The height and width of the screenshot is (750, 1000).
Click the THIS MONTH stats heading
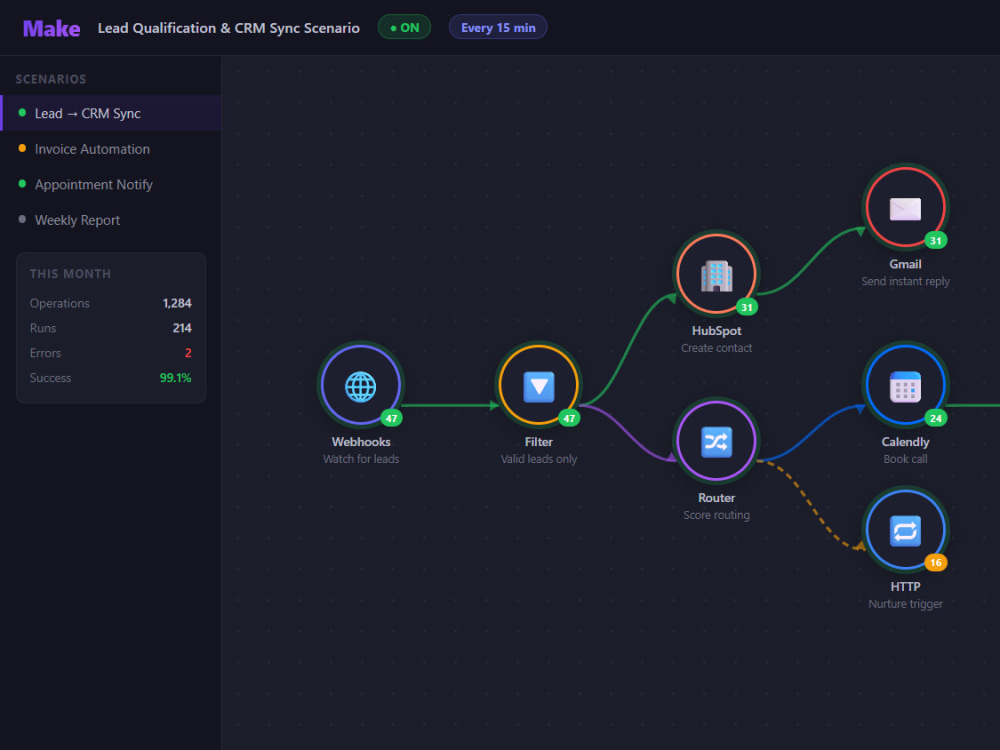click(x=70, y=274)
